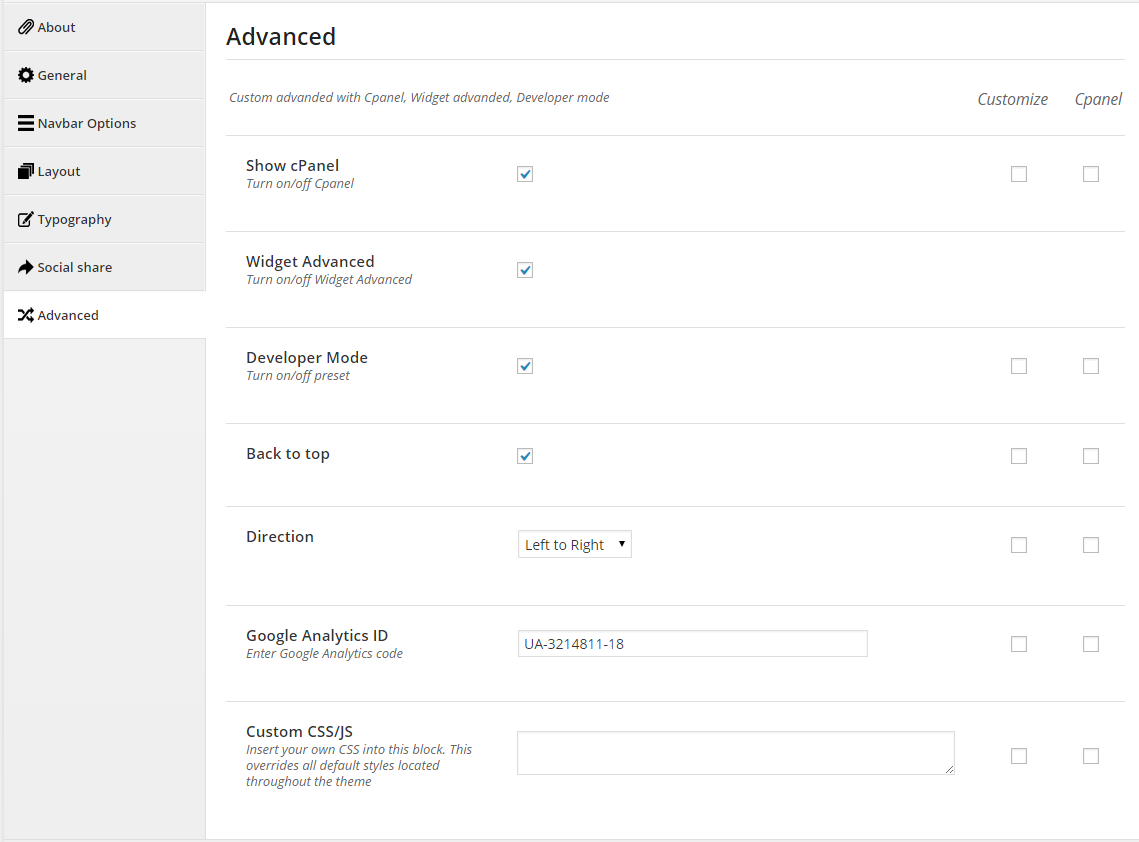
Task: Uncheck the Show cPanel checkbox
Action: point(524,174)
